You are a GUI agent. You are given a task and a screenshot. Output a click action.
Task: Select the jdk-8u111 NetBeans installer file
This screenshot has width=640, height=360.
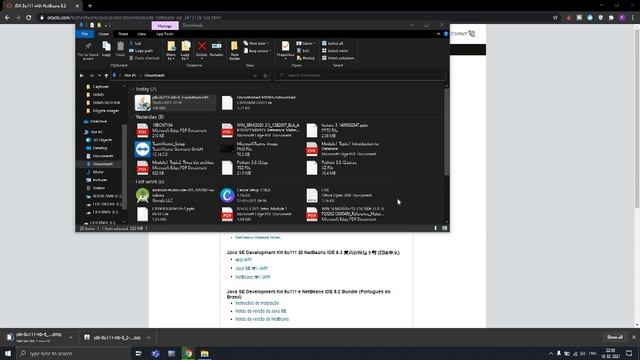175,102
